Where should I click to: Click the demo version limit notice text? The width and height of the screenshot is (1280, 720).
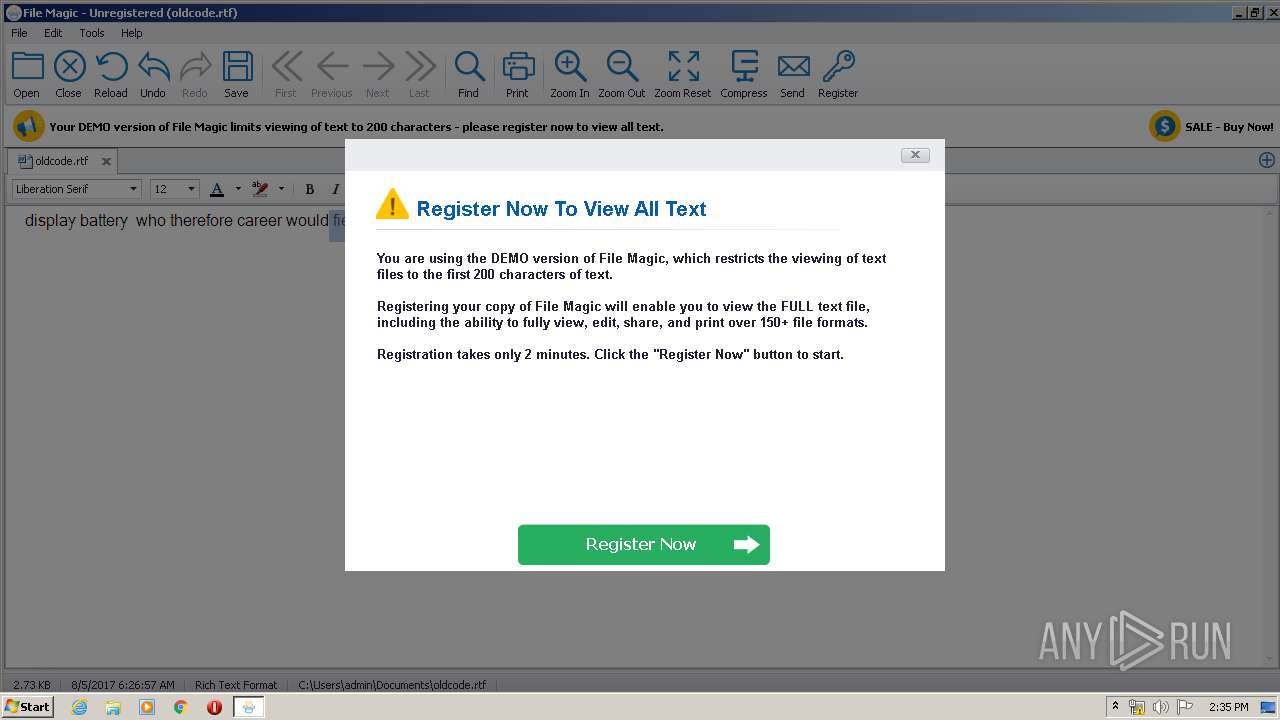tap(356, 127)
